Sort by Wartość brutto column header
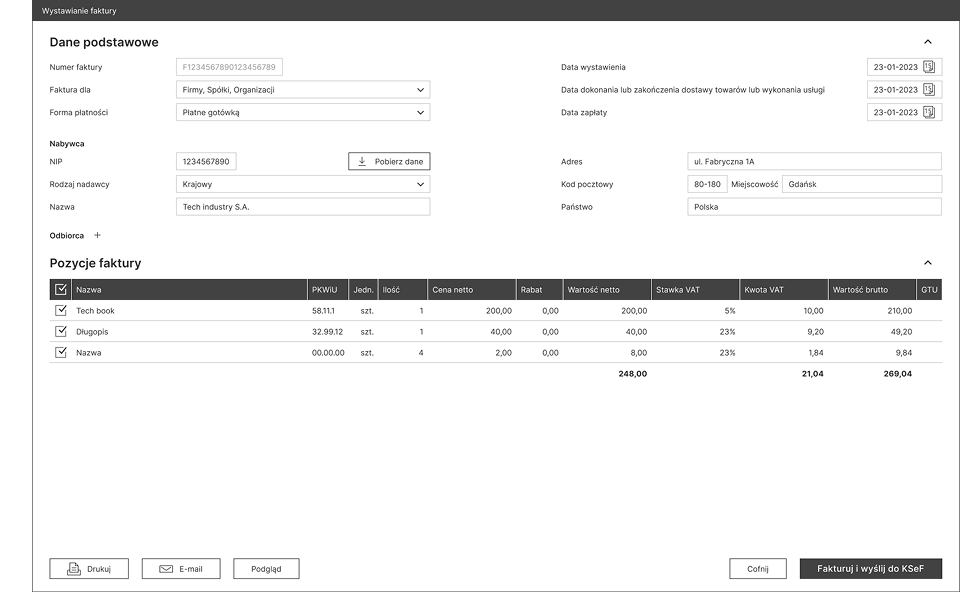960x593 pixels. (x=860, y=290)
